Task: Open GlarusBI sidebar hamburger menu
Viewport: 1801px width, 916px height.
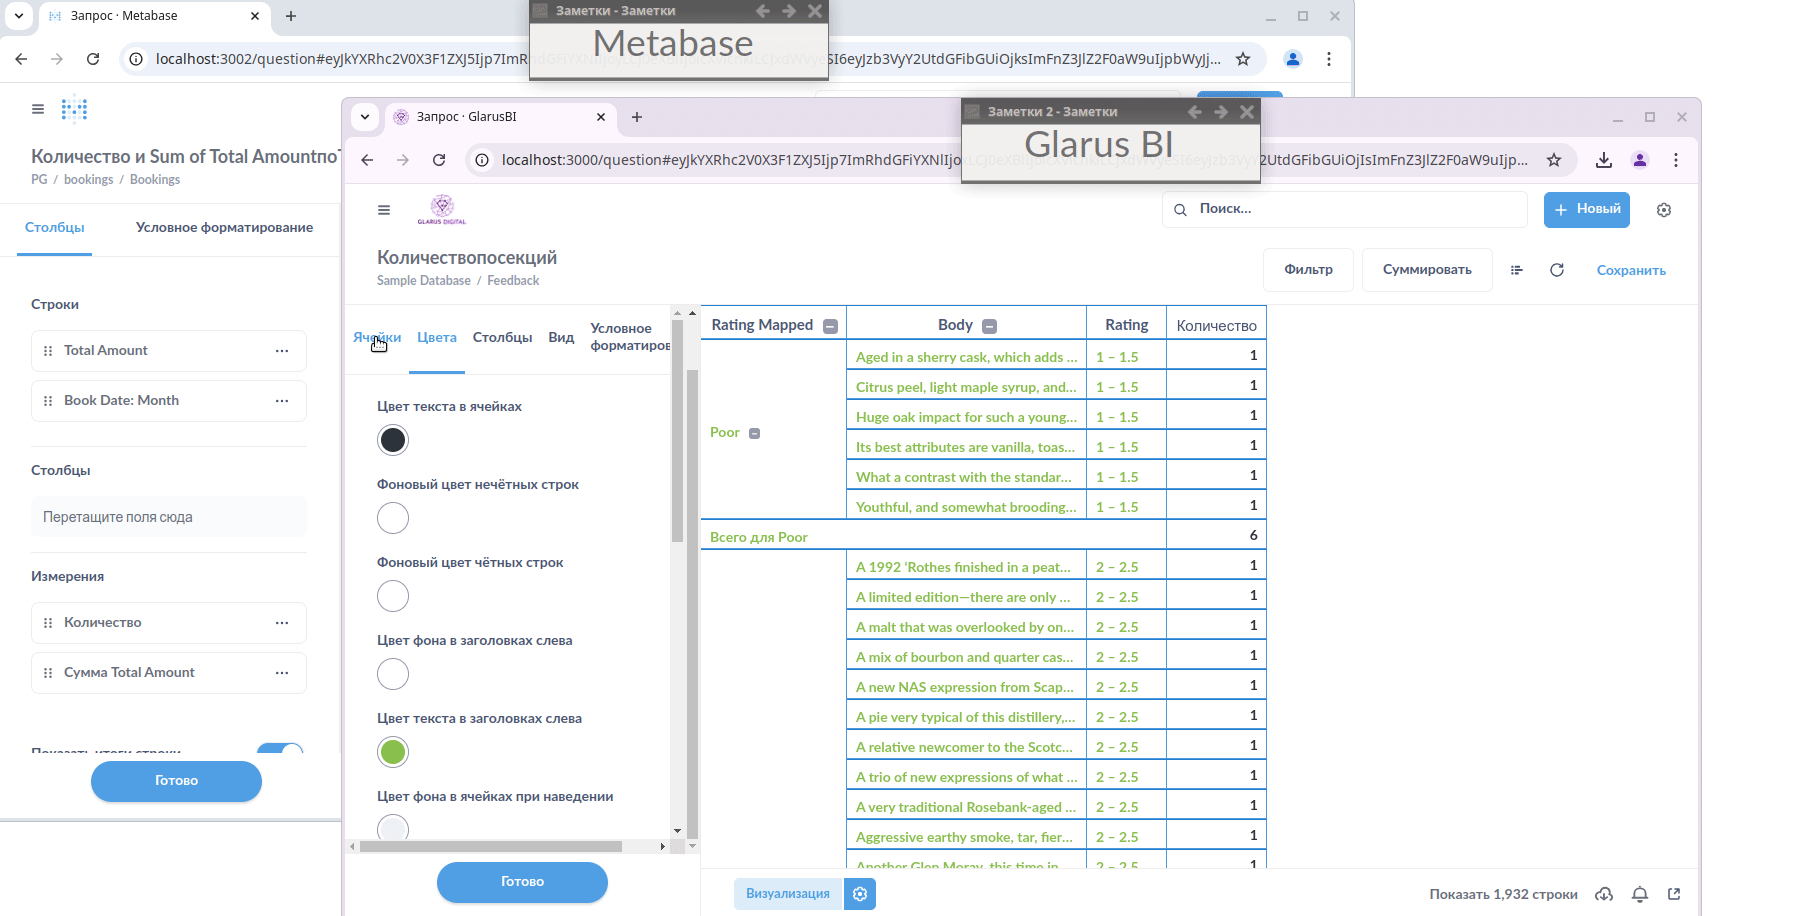Action: [x=384, y=210]
